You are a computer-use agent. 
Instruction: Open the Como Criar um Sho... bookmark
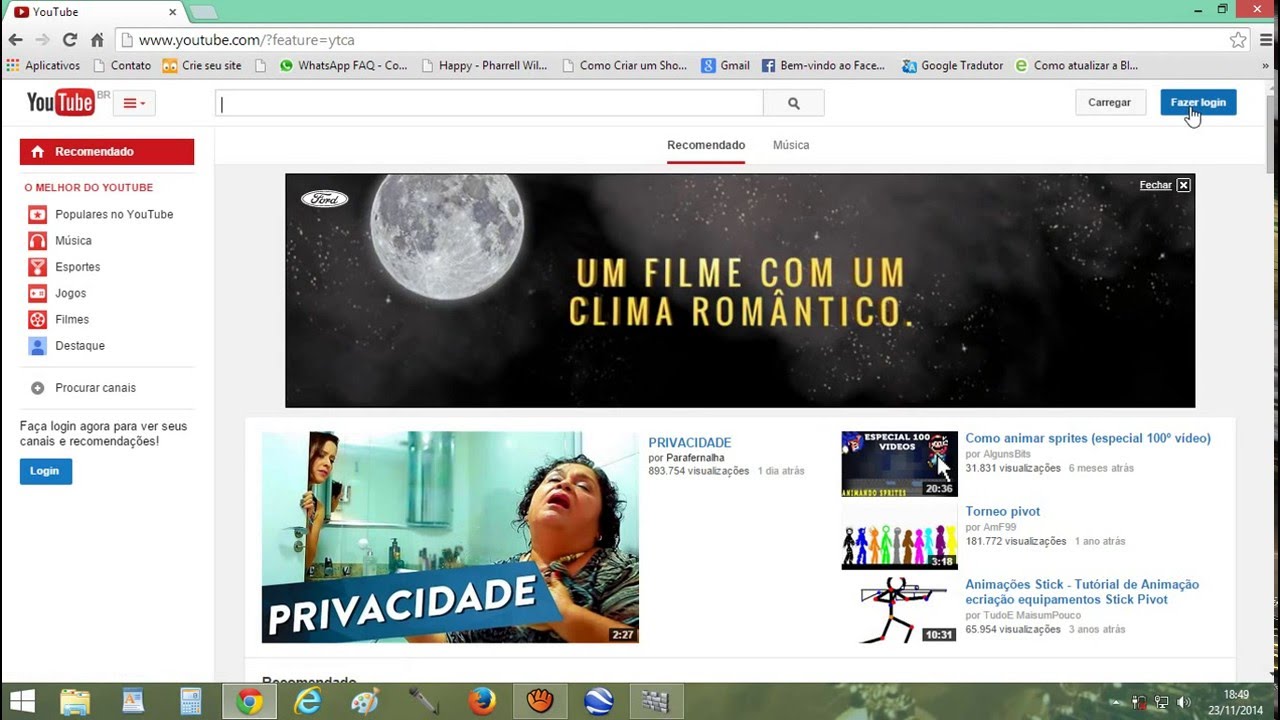click(x=625, y=66)
